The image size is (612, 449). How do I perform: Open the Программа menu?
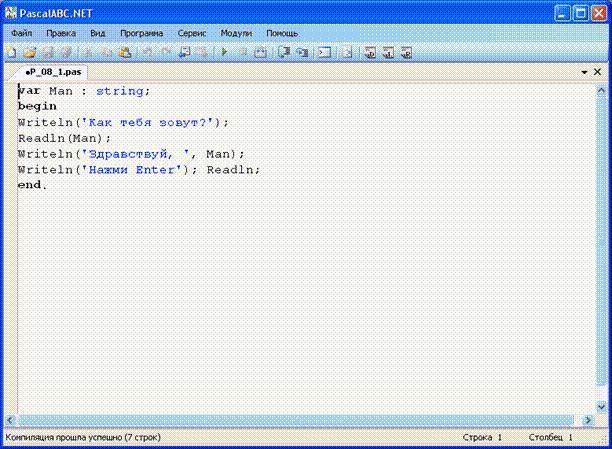(141, 34)
